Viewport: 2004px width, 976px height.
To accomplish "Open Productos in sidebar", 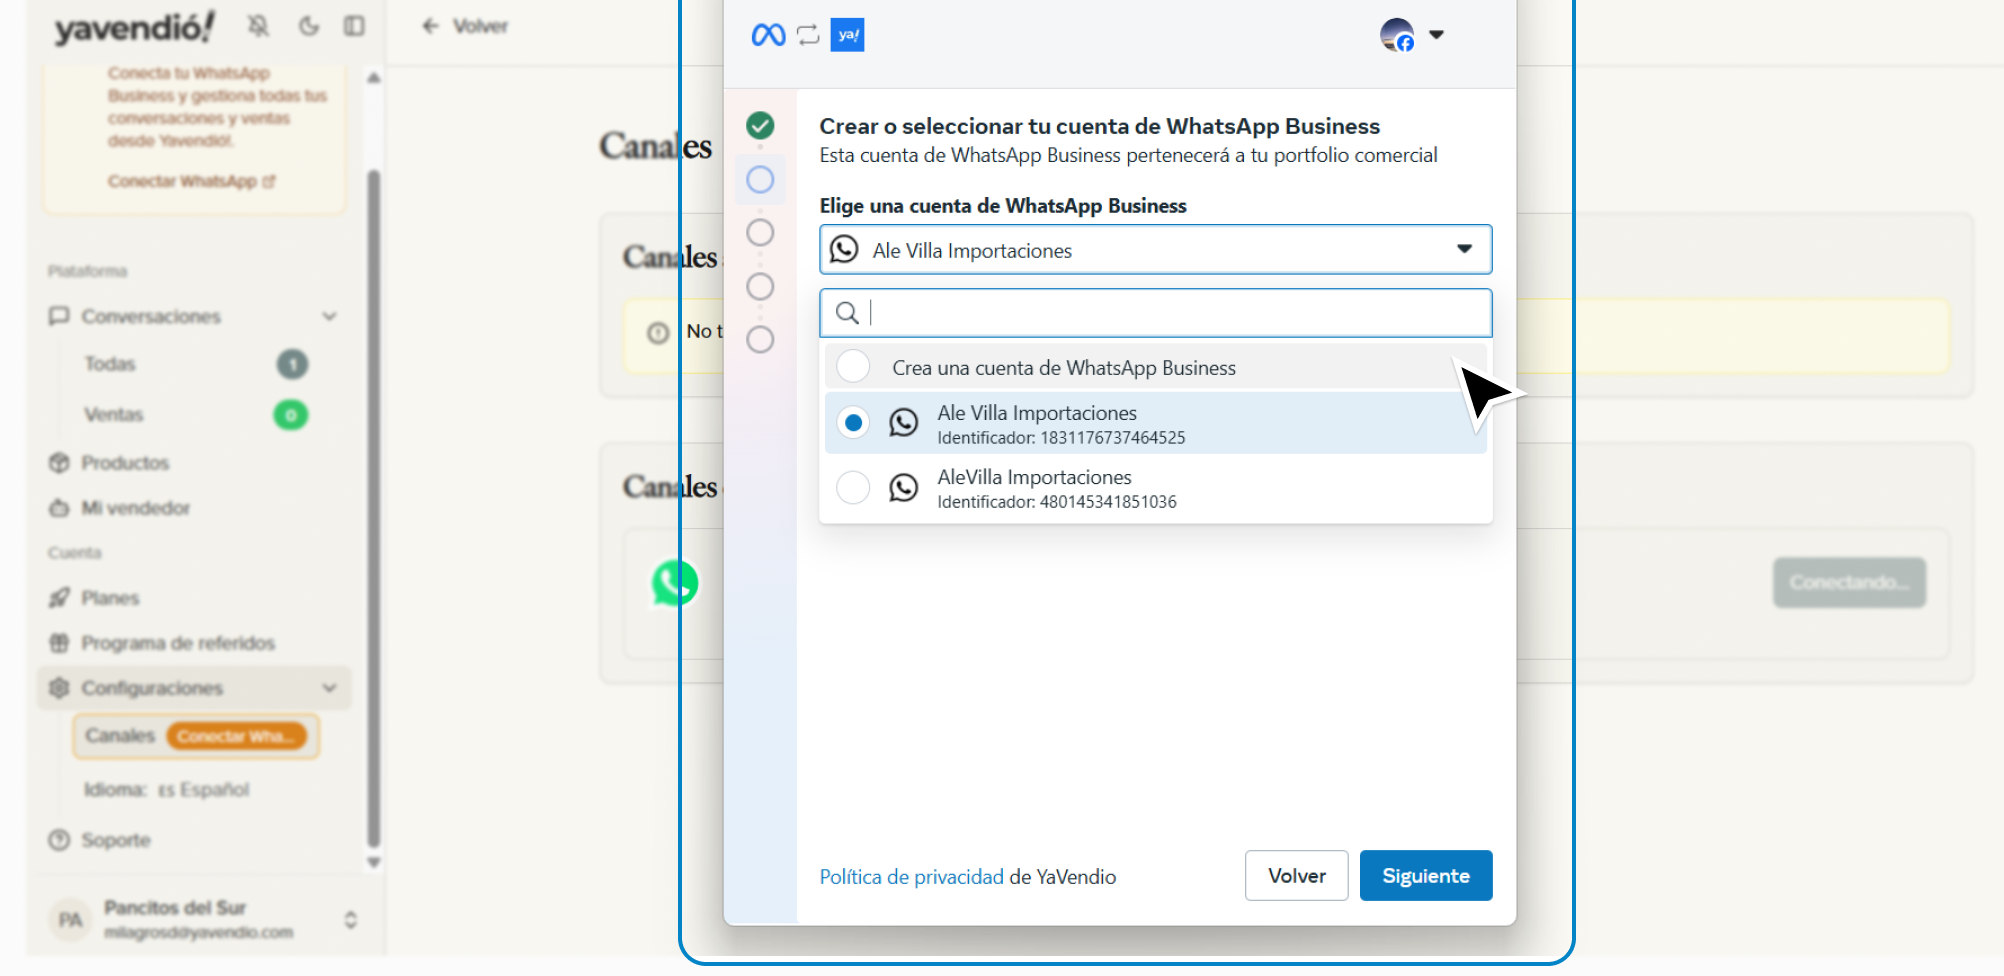I will (x=125, y=463).
